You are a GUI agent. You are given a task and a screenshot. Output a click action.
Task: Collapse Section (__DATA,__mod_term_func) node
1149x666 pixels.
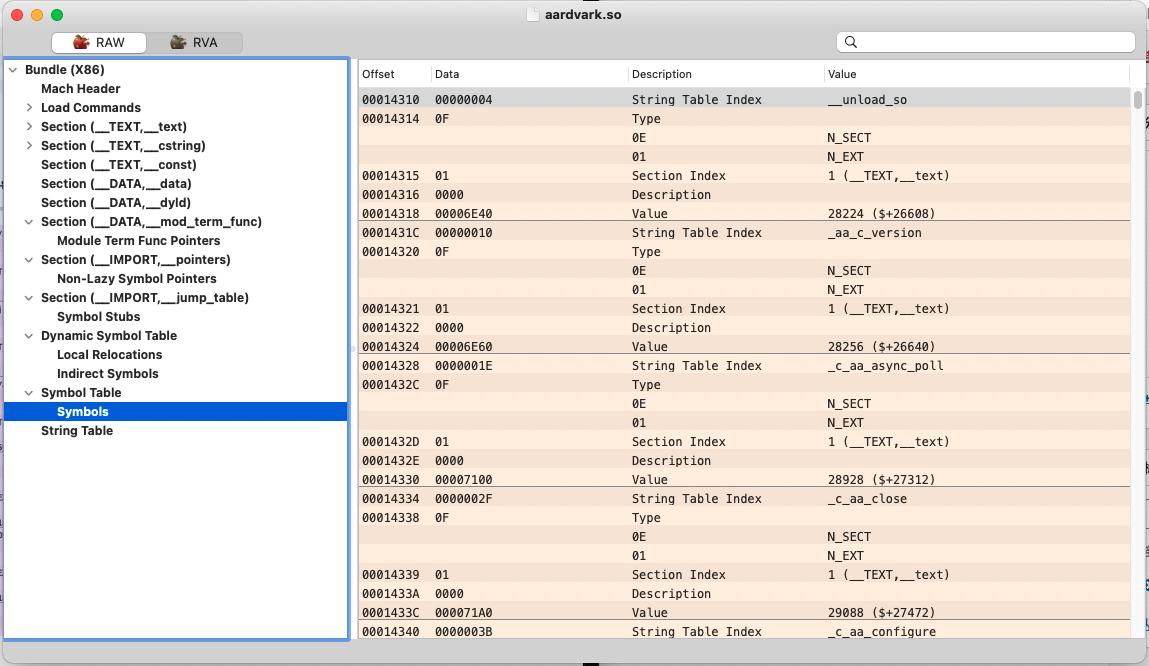coord(29,222)
